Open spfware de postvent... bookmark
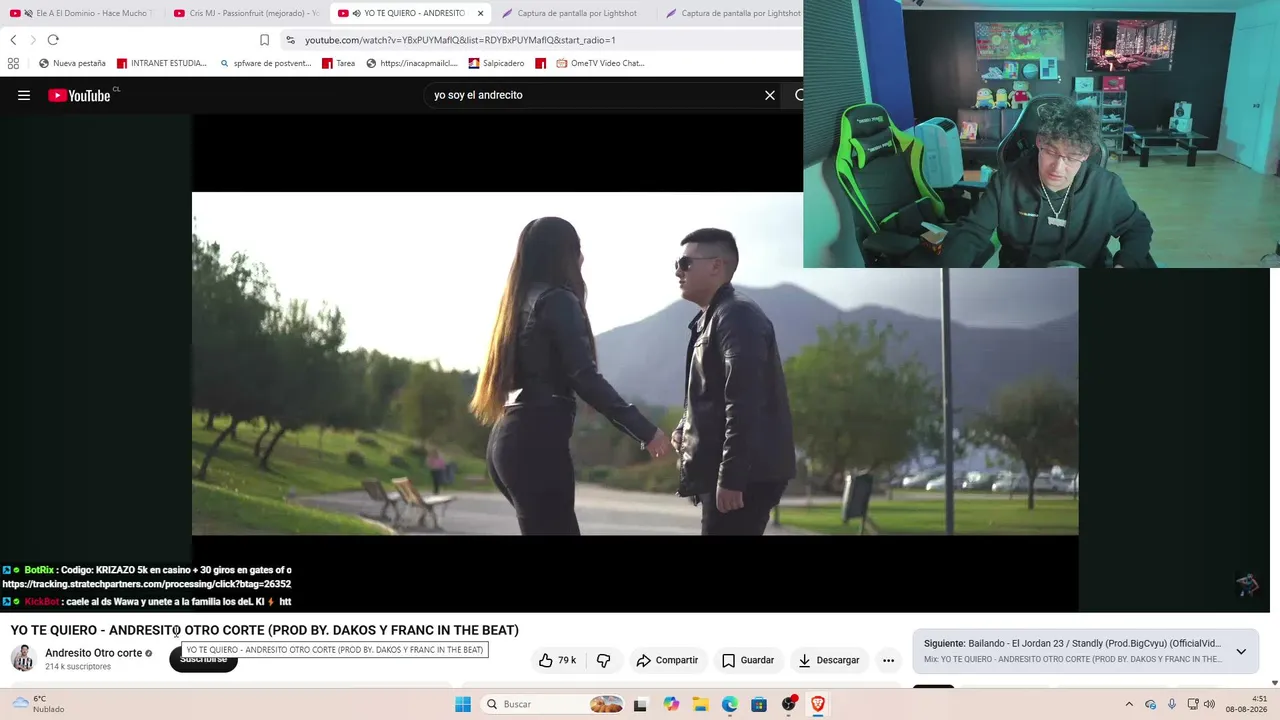Screen dimensions: 1280x720 (265, 63)
